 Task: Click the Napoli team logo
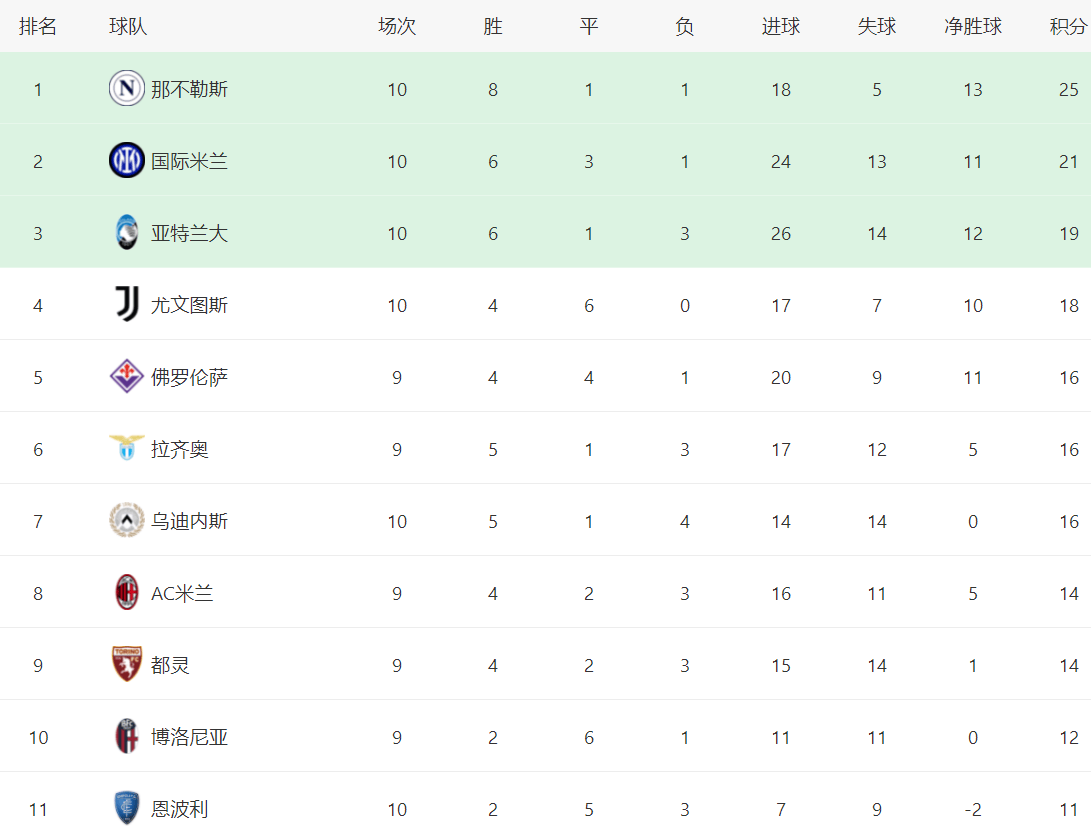(x=127, y=88)
